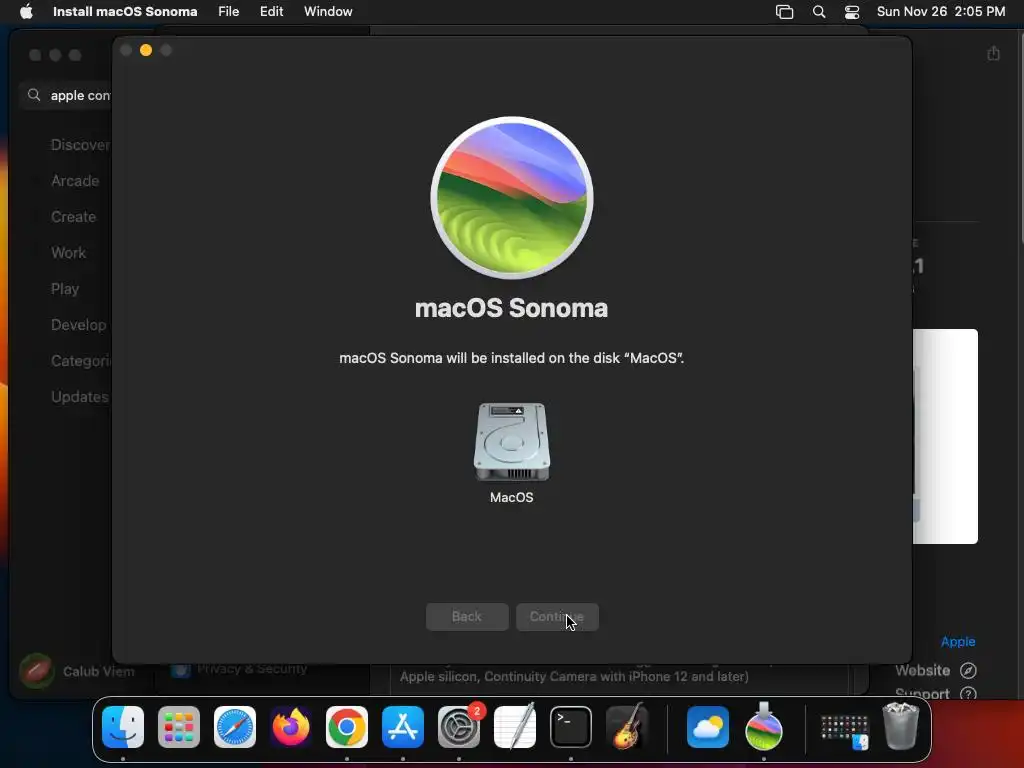Open the Apple developer link

coord(957,641)
